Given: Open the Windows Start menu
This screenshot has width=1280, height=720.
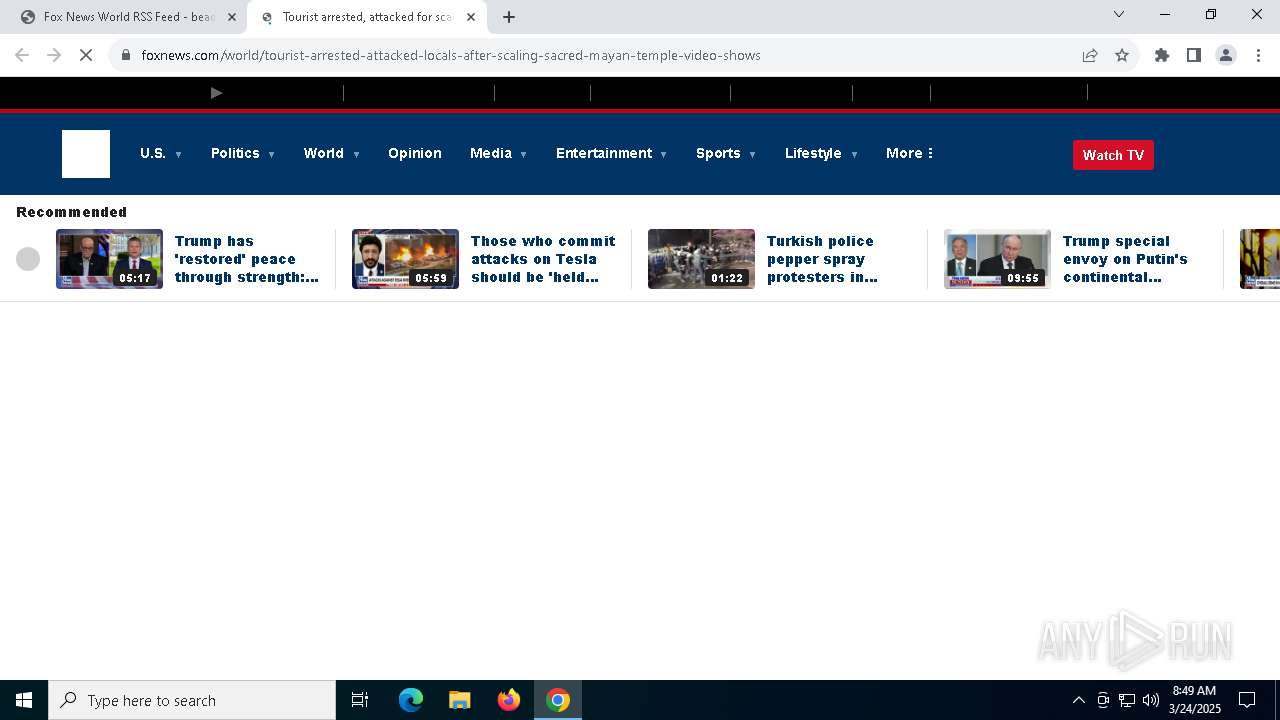Looking at the screenshot, I should [x=24, y=700].
